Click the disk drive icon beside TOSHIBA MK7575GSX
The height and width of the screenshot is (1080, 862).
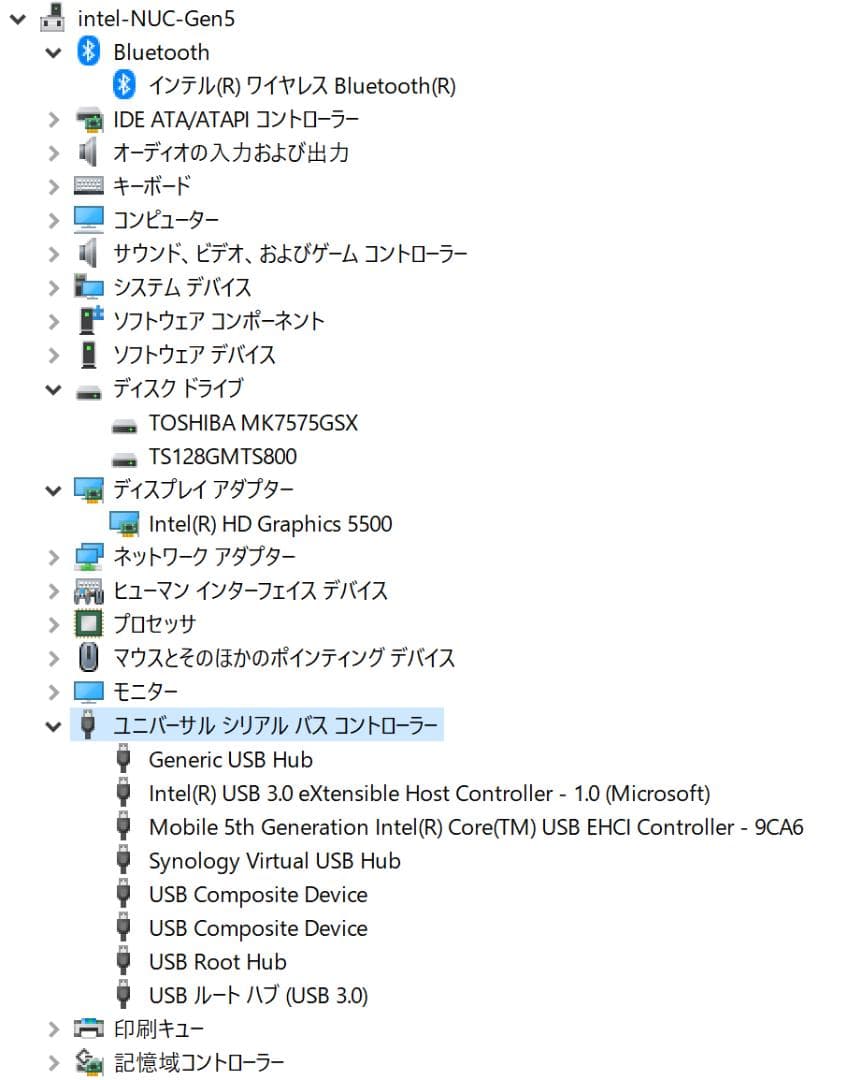click(x=123, y=422)
